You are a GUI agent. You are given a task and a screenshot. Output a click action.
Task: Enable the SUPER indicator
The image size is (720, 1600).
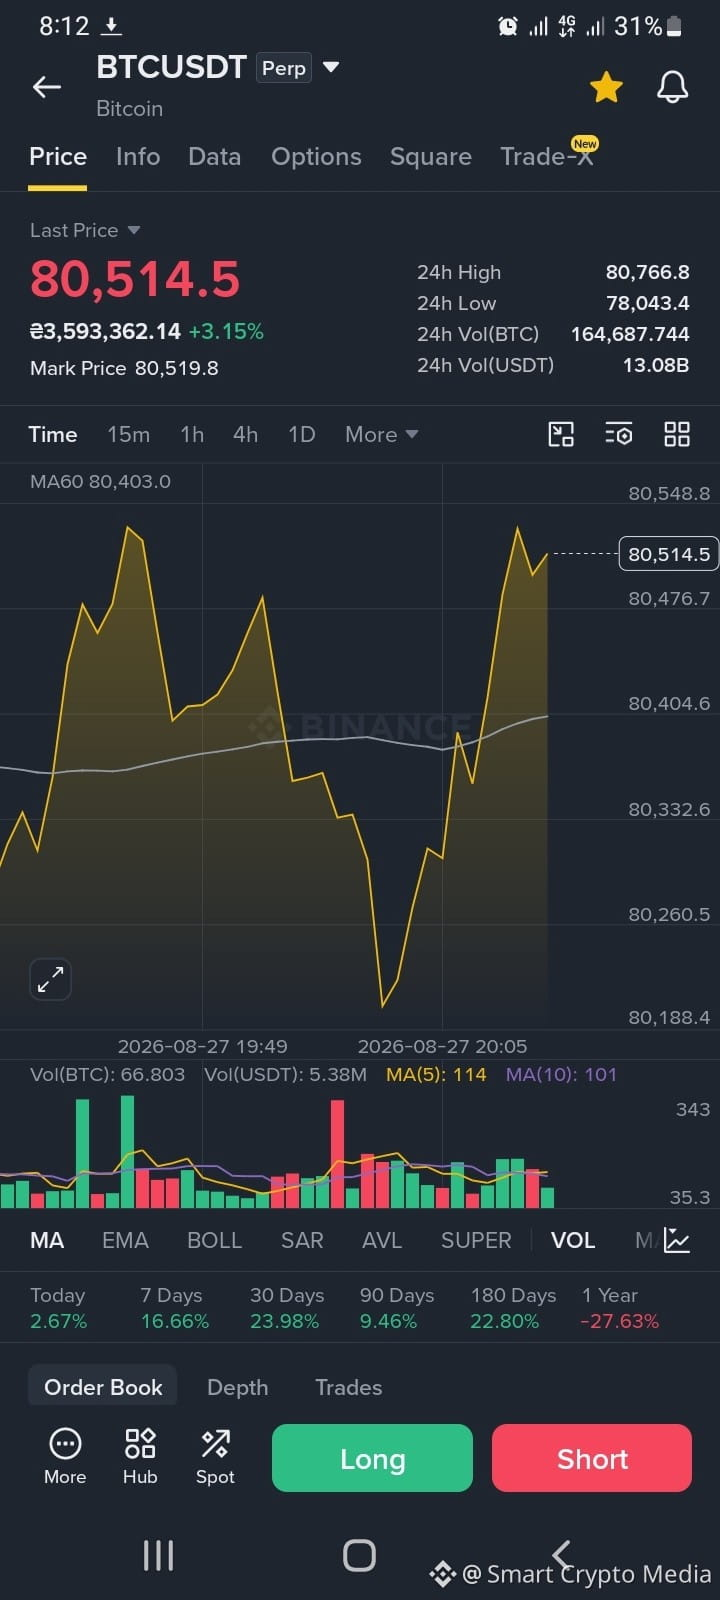(476, 1240)
